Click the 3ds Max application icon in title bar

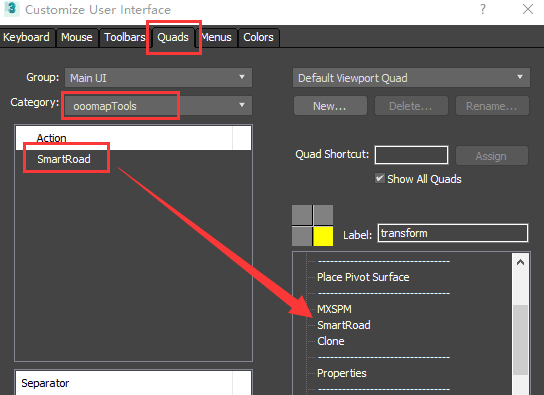(x=12, y=9)
